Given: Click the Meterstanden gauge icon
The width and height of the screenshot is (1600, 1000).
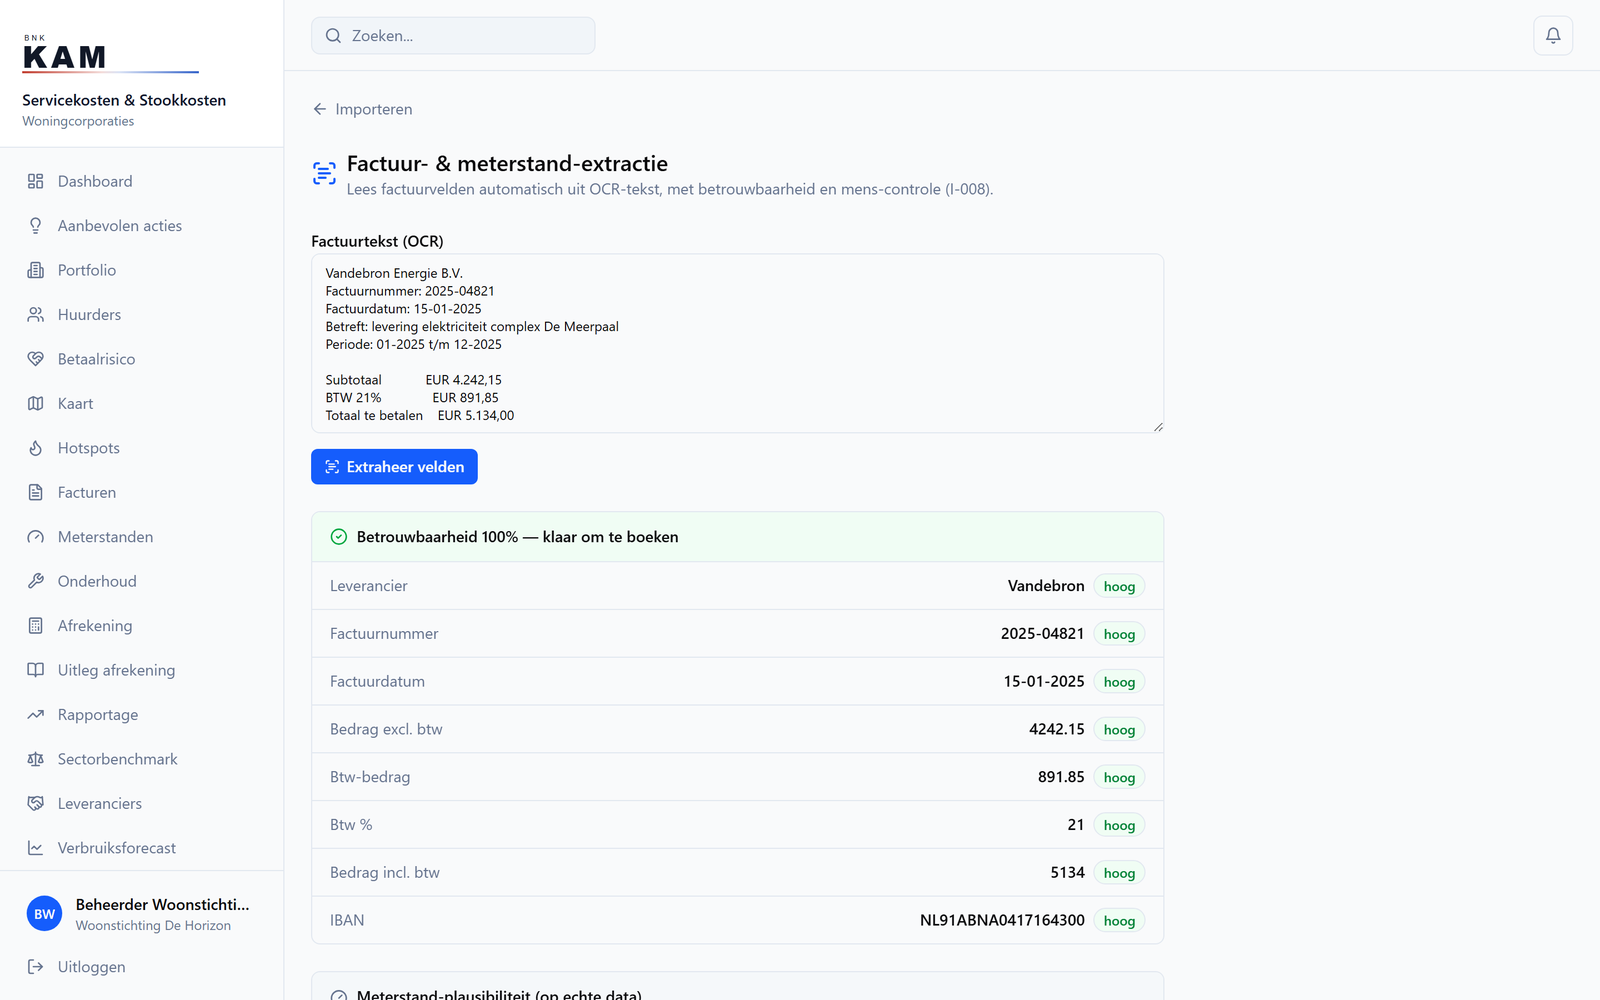Looking at the screenshot, I should (36, 537).
